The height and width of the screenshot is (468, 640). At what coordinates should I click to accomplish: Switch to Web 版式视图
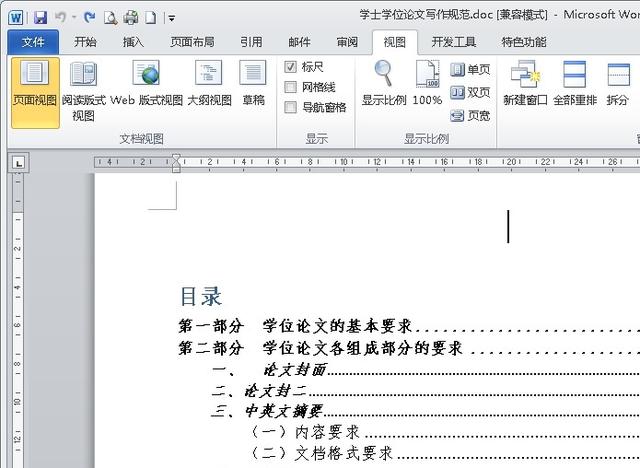(147, 84)
